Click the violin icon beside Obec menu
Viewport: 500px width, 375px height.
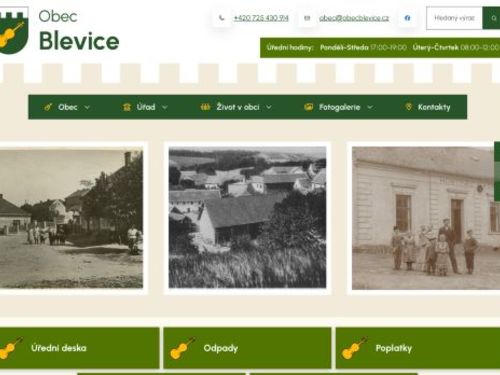coord(48,107)
